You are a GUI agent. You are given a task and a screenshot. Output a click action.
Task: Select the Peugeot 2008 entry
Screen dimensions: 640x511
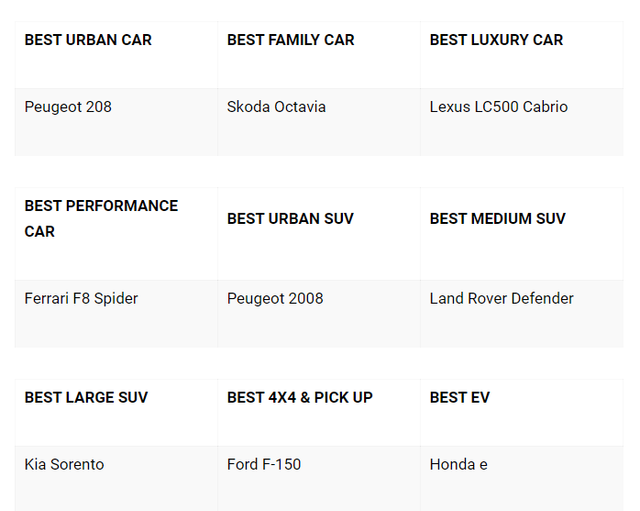[x=275, y=298]
